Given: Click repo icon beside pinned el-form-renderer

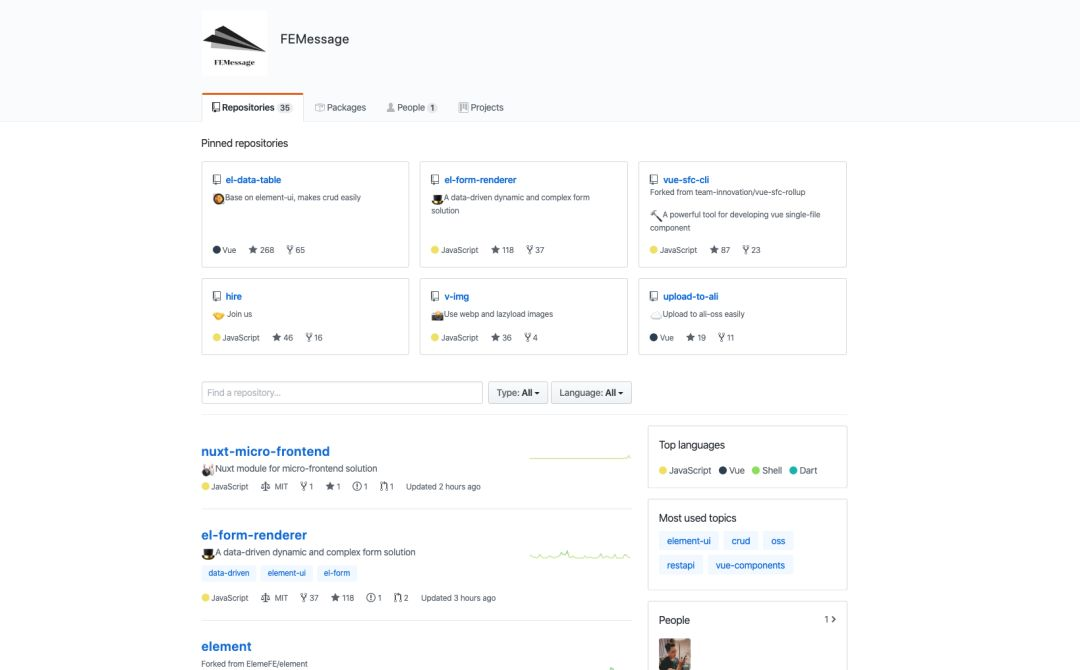Looking at the screenshot, I should coord(435,180).
